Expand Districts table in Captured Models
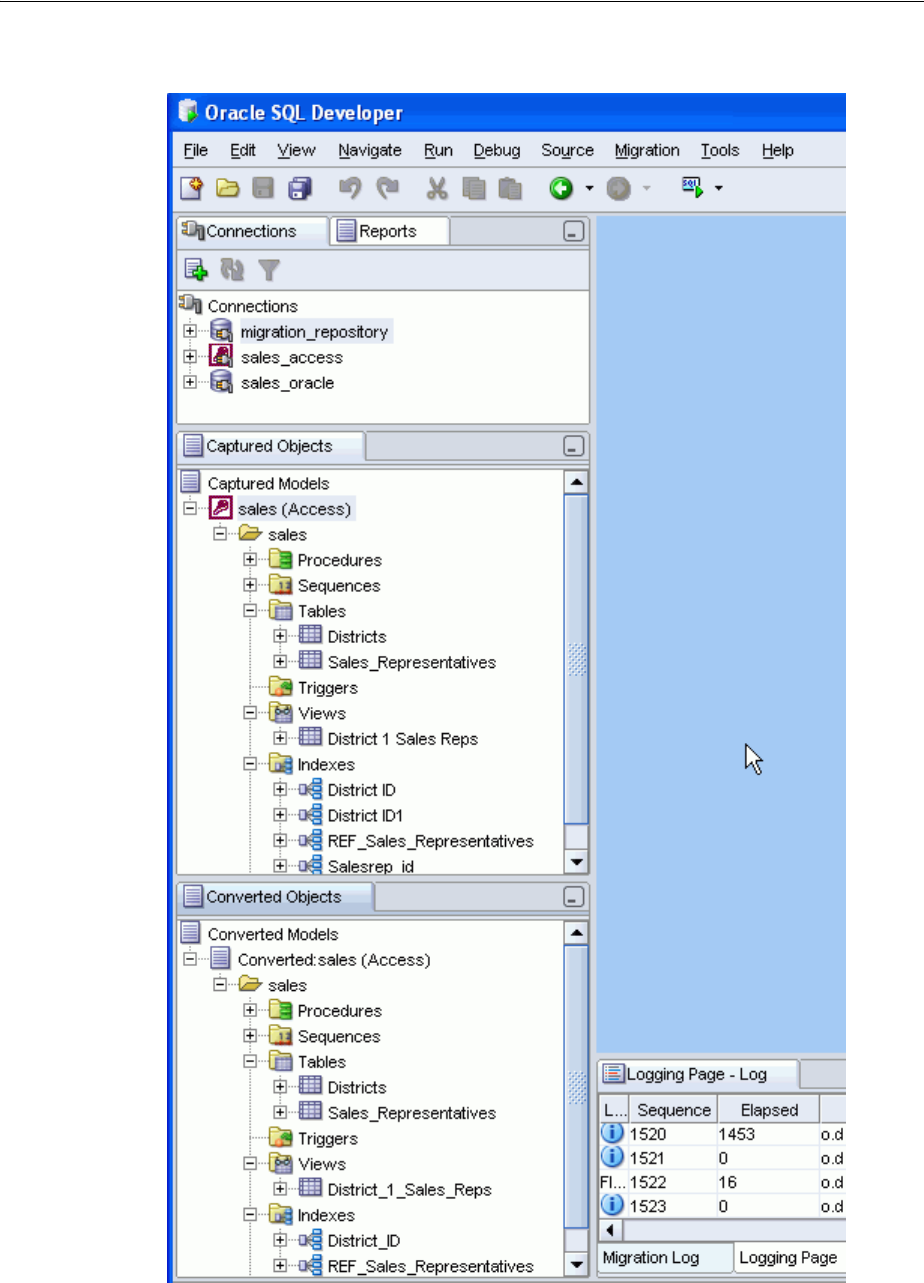 pos(280,636)
